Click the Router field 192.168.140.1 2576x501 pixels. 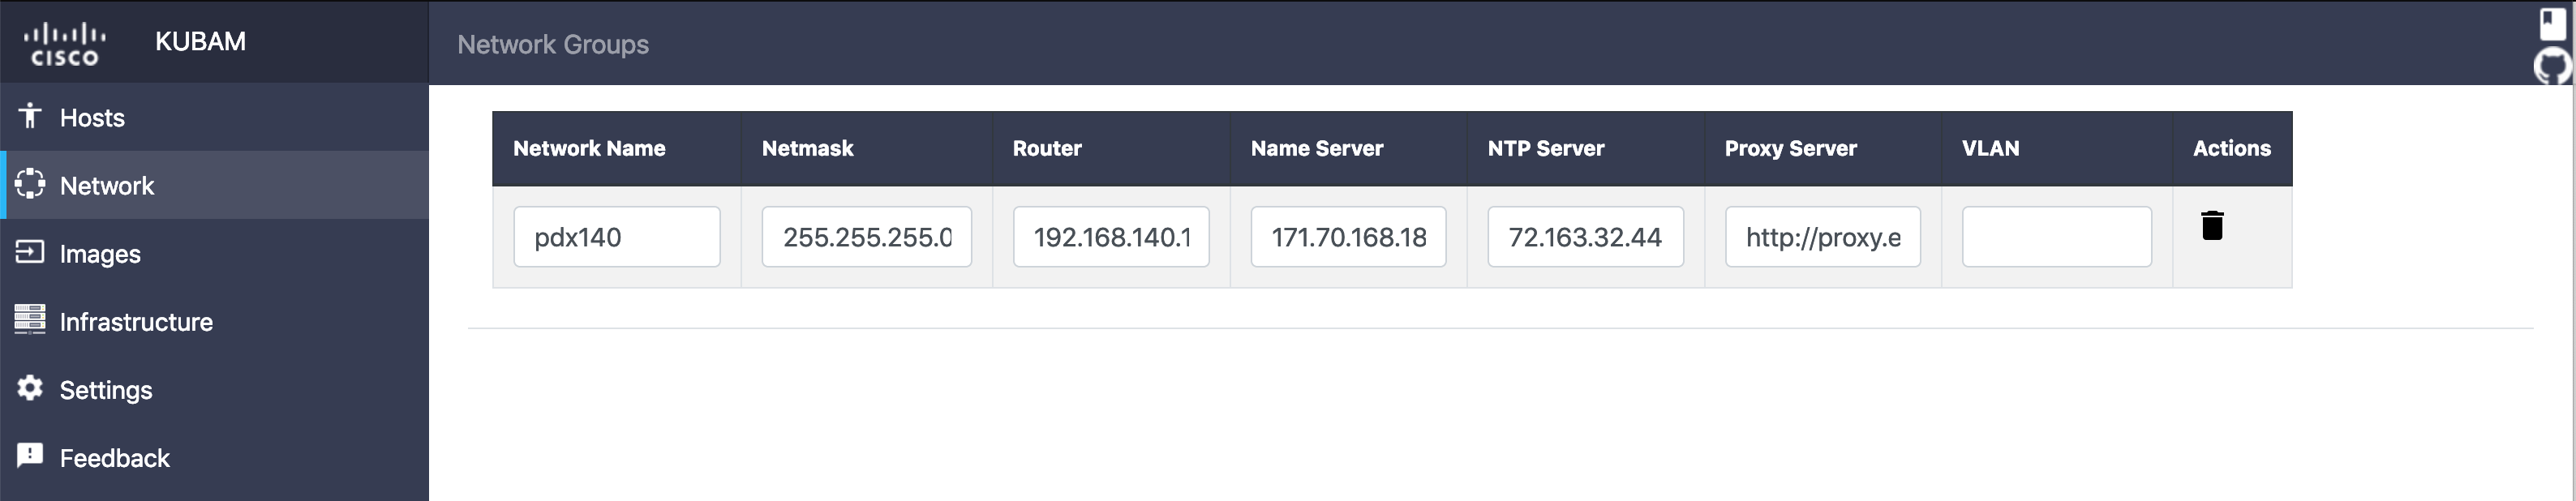tap(1111, 237)
